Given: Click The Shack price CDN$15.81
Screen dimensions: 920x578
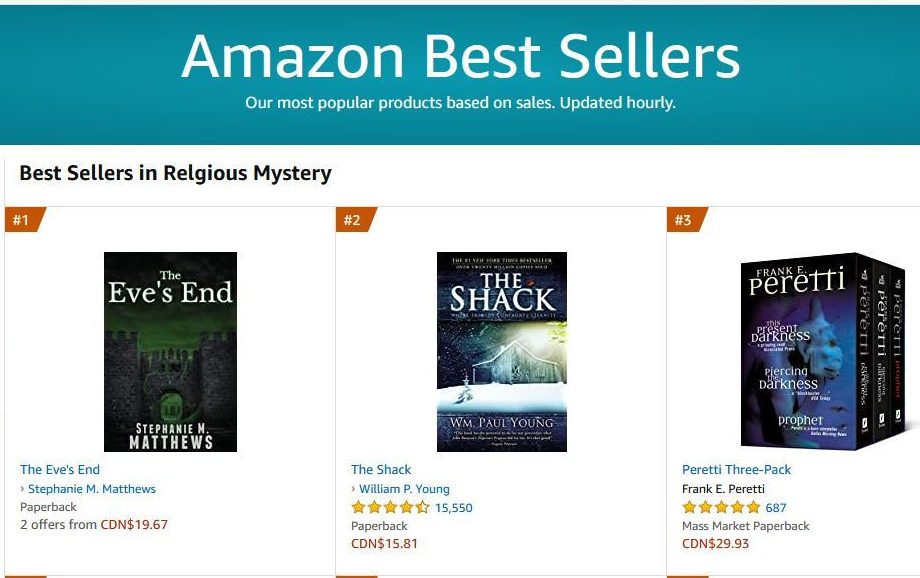Looking at the screenshot, I should coord(385,544).
